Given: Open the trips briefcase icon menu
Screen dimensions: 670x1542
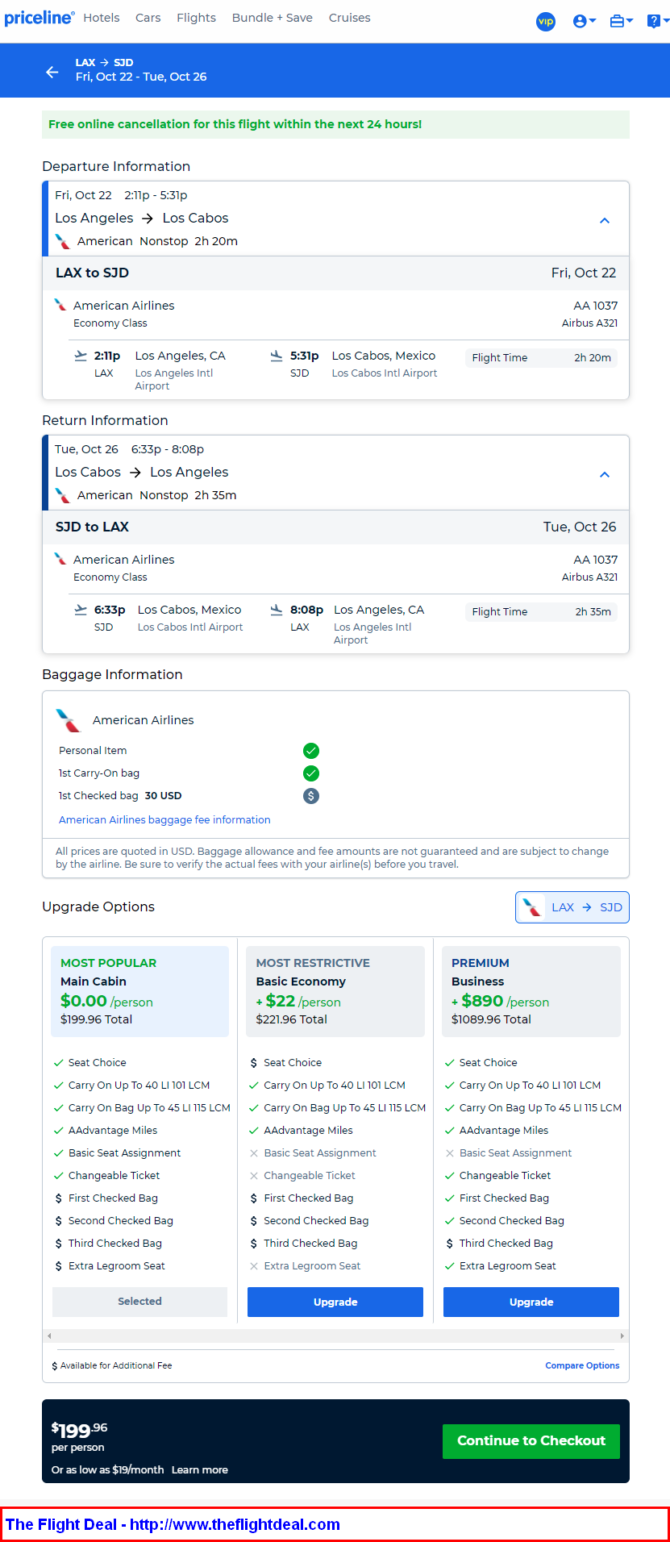Looking at the screenshot, I should click(620, 21).
